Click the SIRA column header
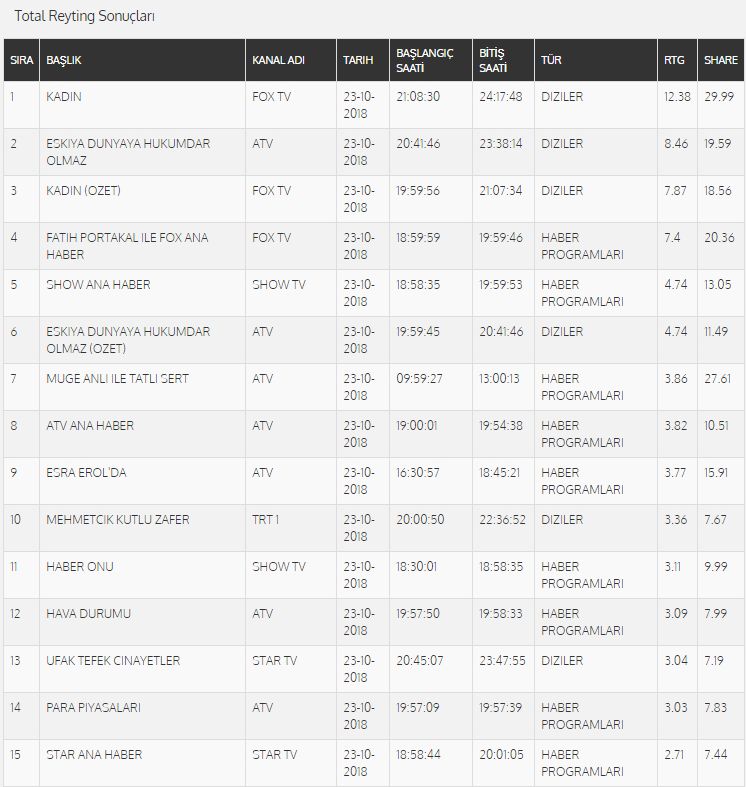The height and width of the screenshot is (787, 746). [22, 60]
